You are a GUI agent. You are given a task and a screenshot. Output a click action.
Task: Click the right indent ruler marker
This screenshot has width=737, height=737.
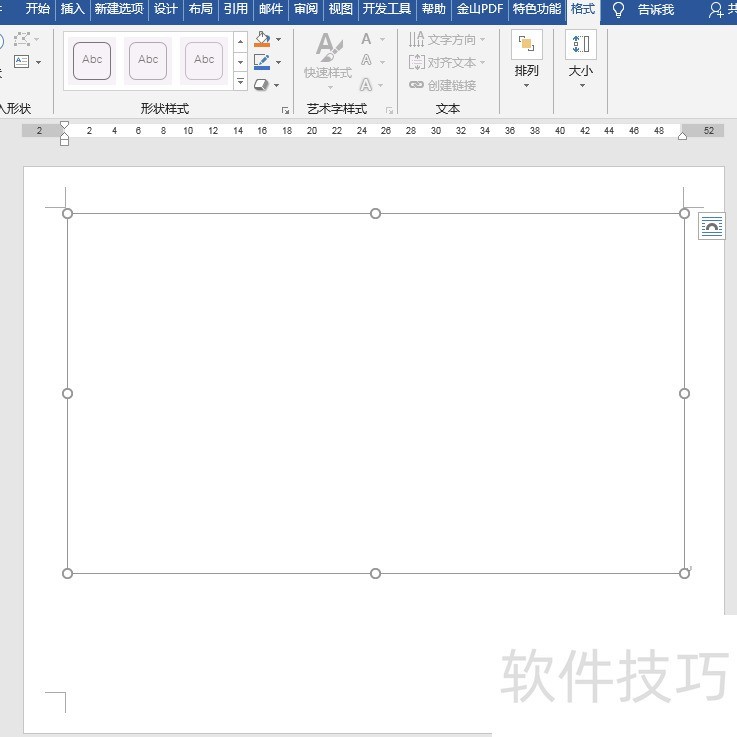(x=682, y=136)
